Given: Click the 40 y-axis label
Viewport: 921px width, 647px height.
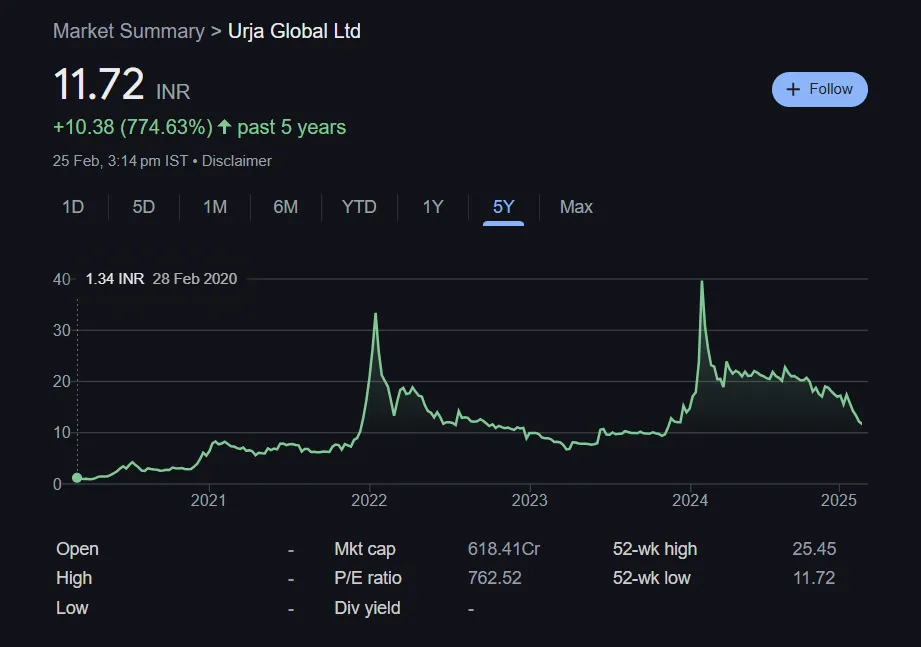Looking at the screenshot, I should pyautogui.click(x=62, y=279).
